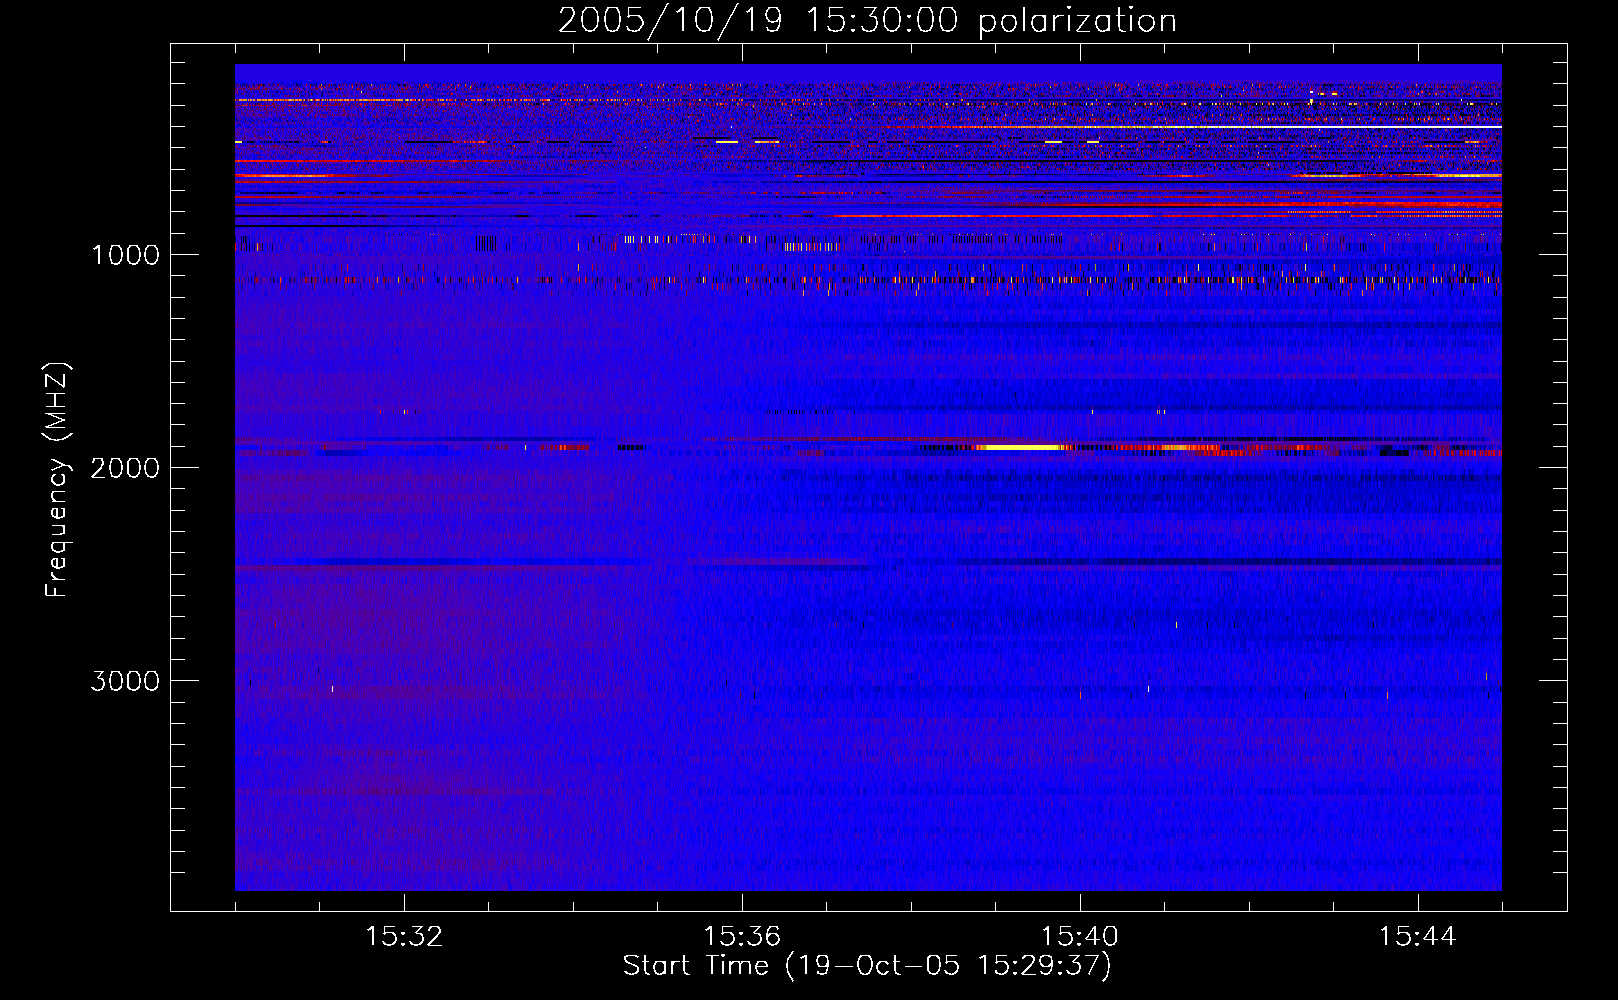Click the 15:40 time tick label

pyautogui.click(x=1080, y=937)
